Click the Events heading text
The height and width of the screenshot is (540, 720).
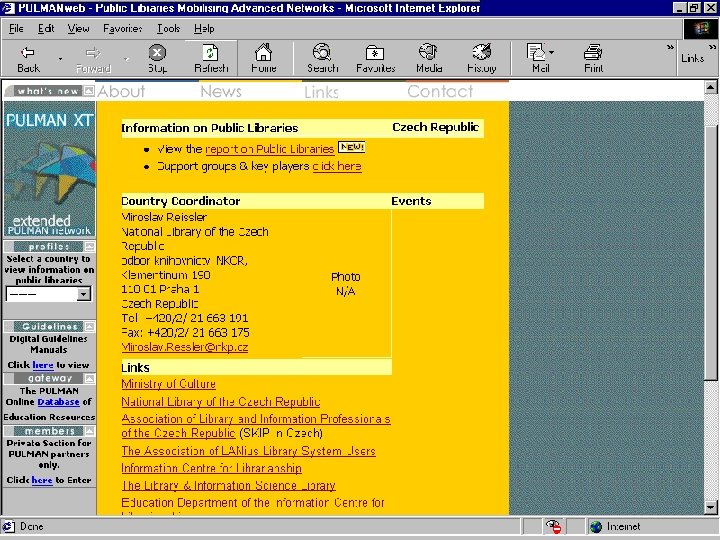(411, 201)
